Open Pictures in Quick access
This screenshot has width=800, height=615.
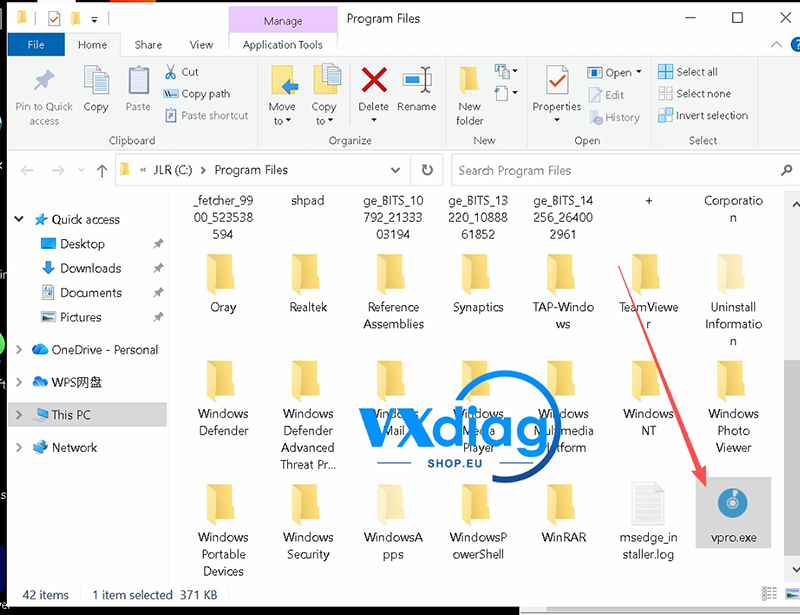tap(81, 317)
